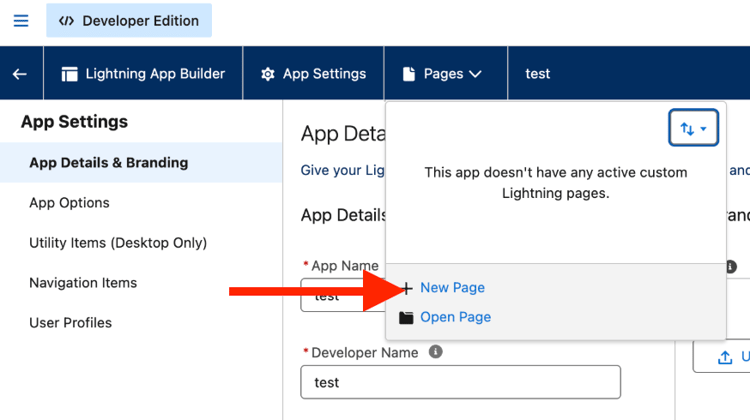This screenshot has width=750, height=420.
Task: Select Navigation Items in sidebar
Action: (x=83, y=283)
